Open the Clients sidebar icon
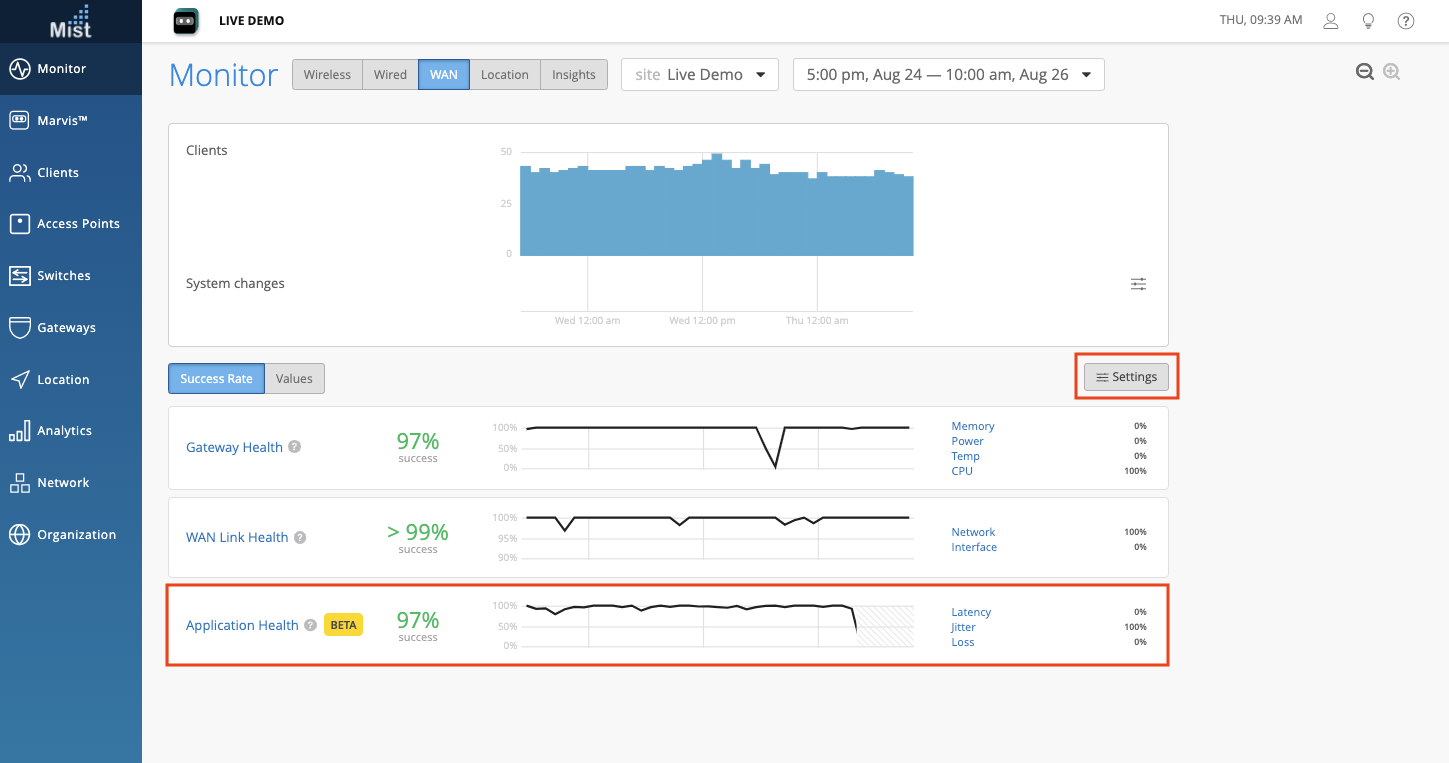The width and height of the screenshot is (1449, 763). pyautogui.click(x=19, y=172)
